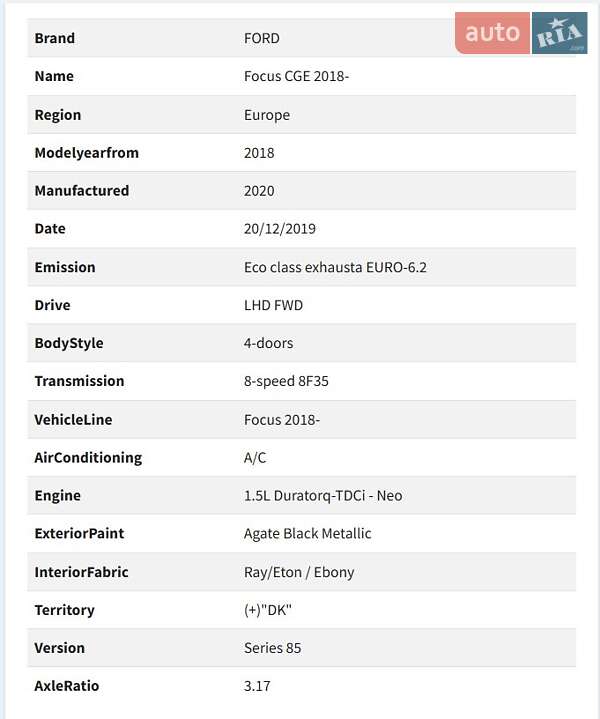Click the Focus CGE 2018- name value
This screenshot has width=600, height=719.
coord(298,76)
